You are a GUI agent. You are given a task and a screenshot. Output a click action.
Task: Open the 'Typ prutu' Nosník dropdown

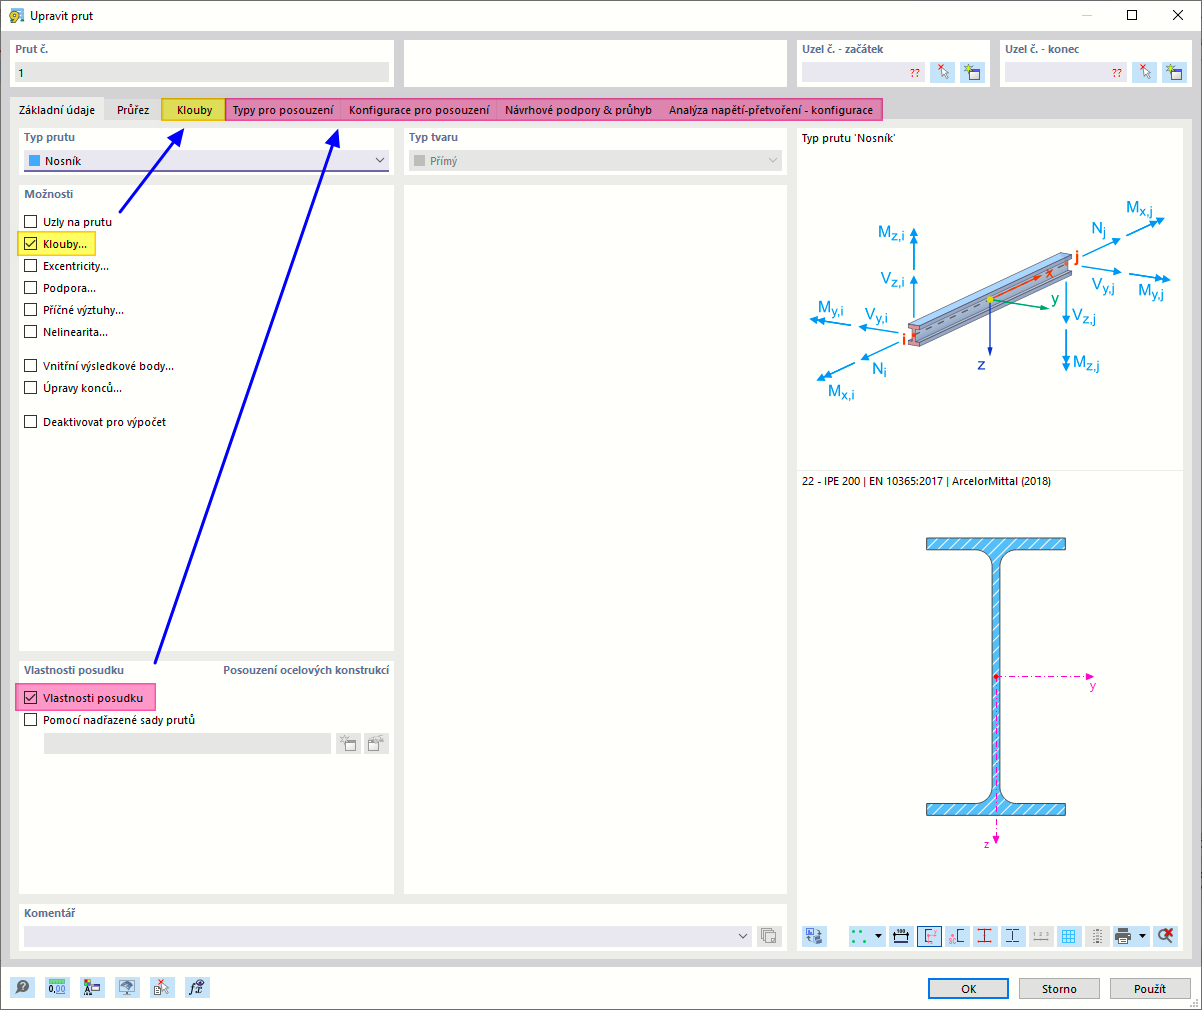[x=206, y=160]
